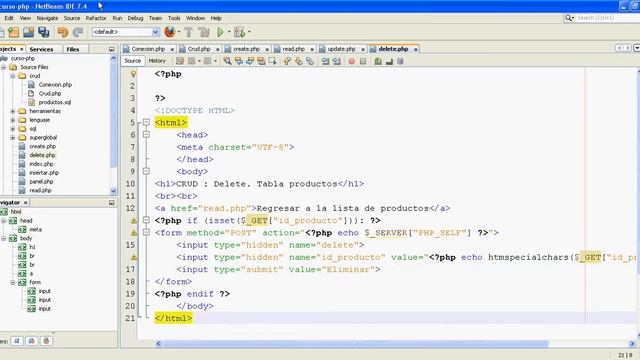Click the Last Edit icon in editor toolbar
640x360 pixels.
pyautogui.click(x=180, y=61)
